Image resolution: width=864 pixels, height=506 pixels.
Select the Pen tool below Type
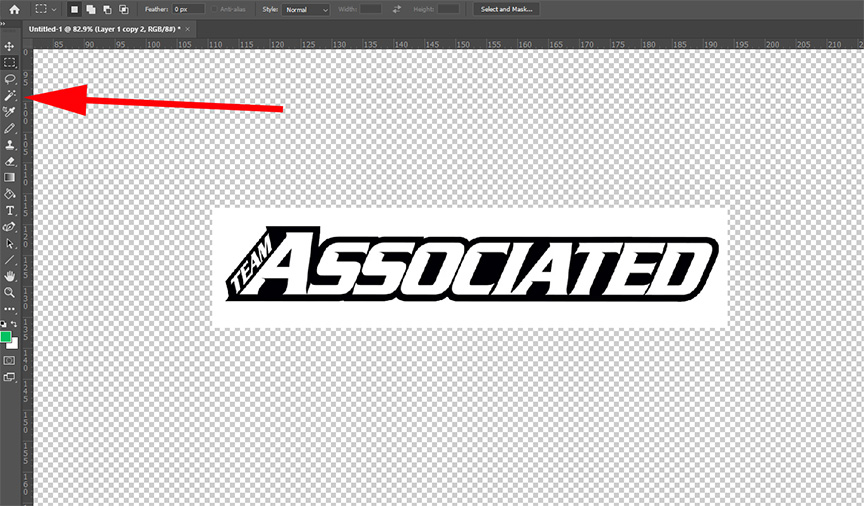[9, 227]
